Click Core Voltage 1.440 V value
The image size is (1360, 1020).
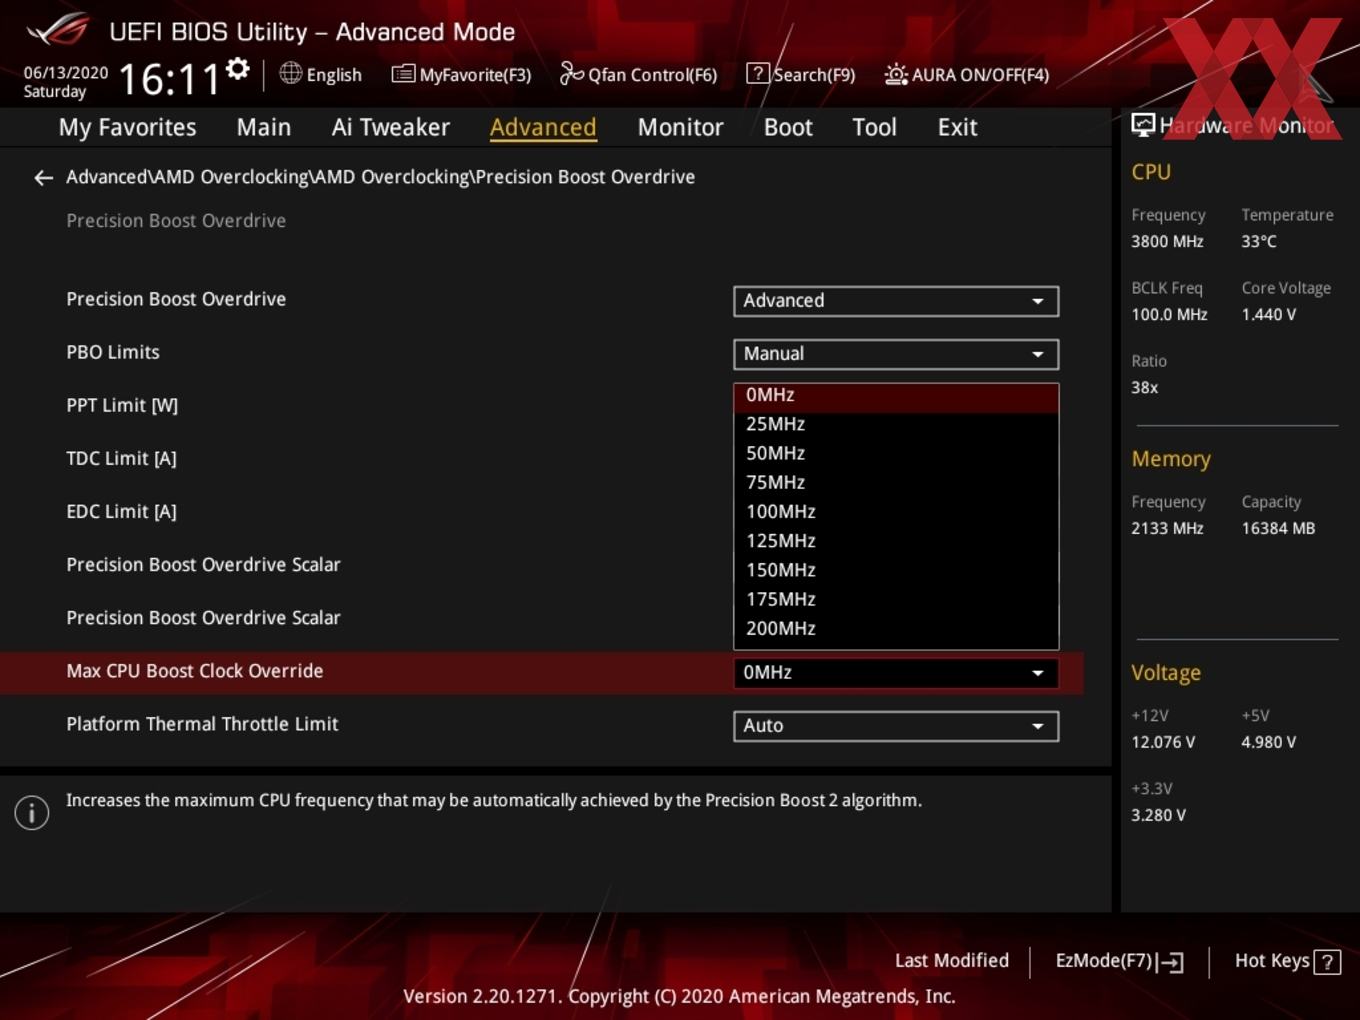tap(1269, 314)
